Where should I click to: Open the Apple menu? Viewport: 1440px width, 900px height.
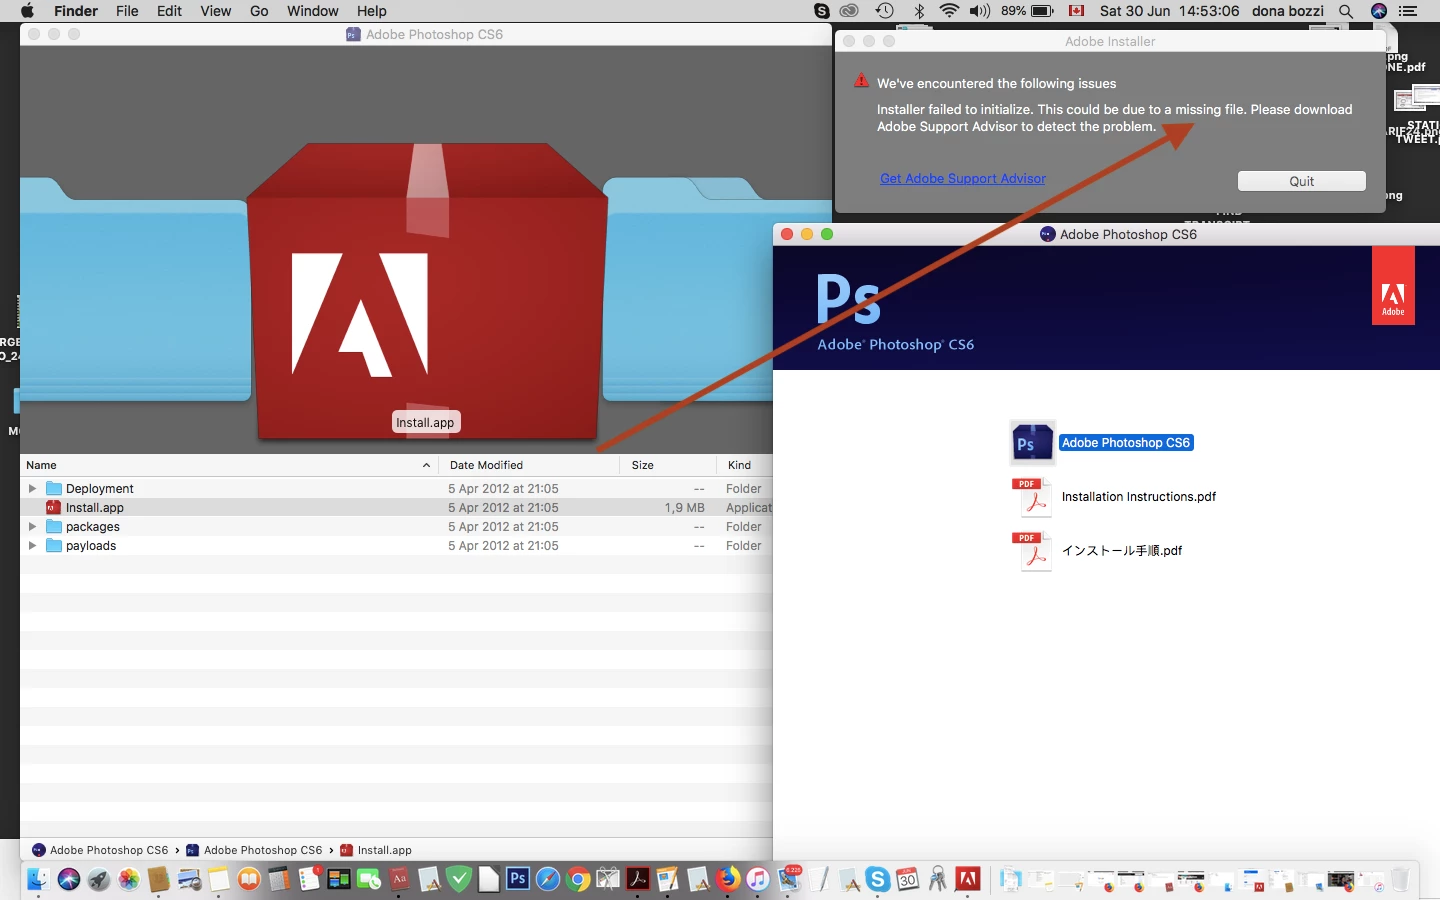27,11
